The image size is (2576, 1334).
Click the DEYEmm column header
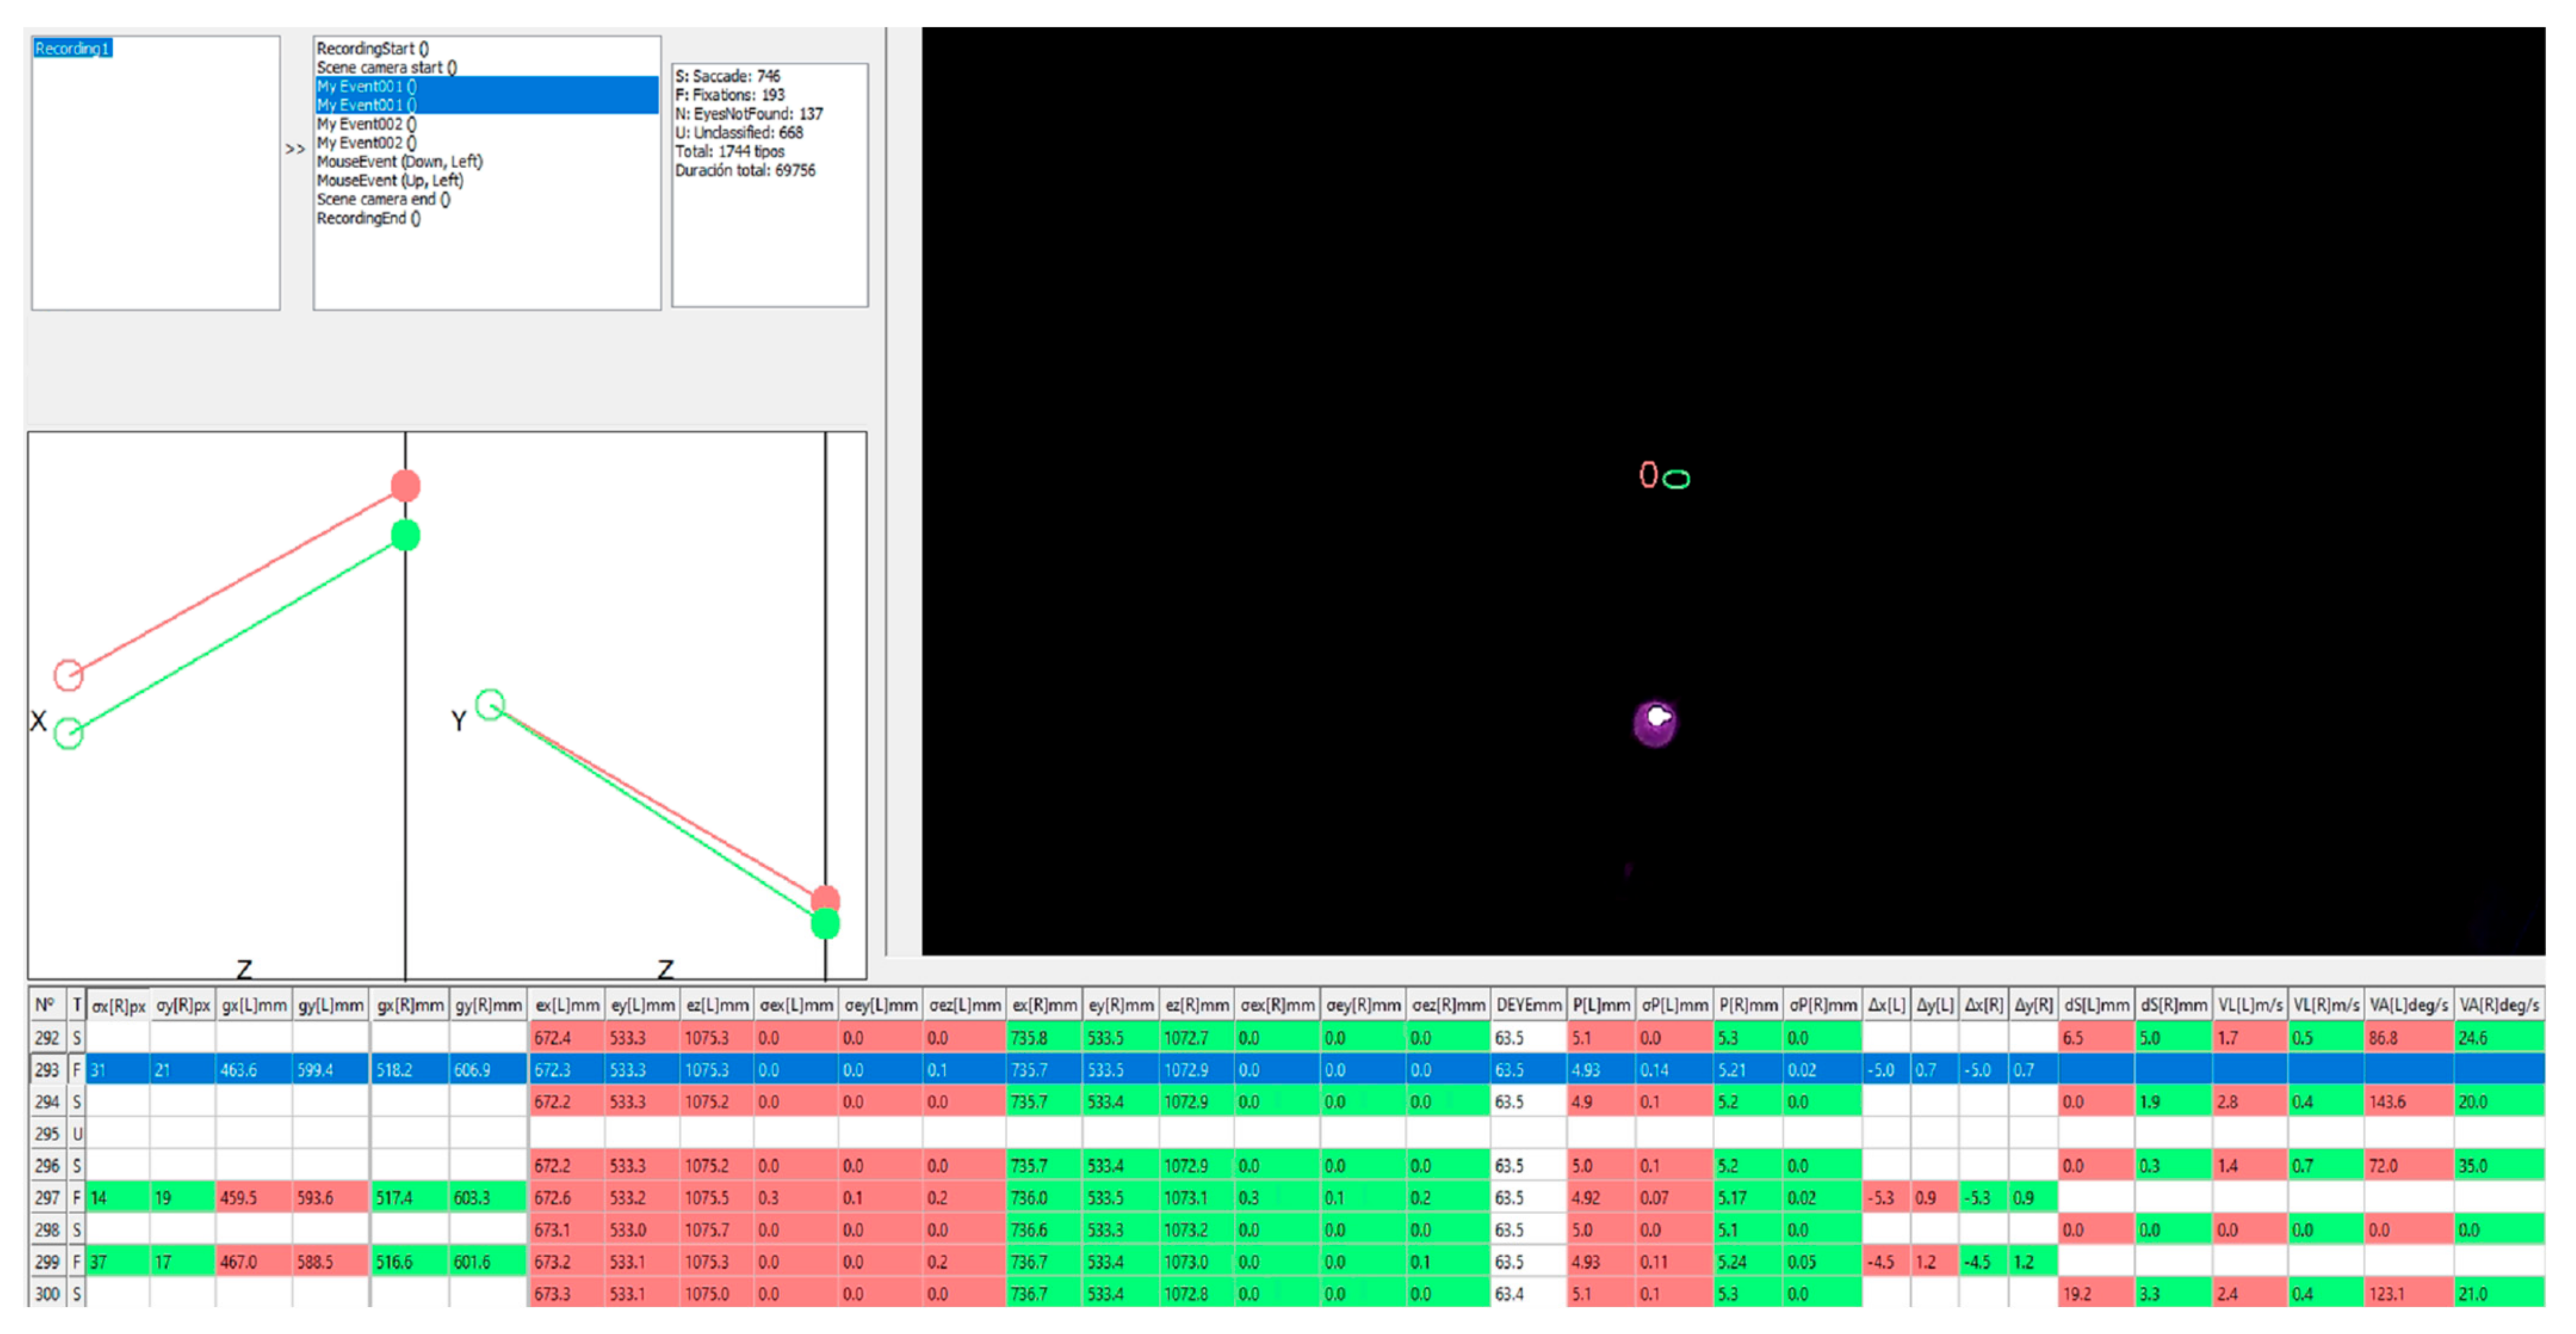click(1528, 1005)
